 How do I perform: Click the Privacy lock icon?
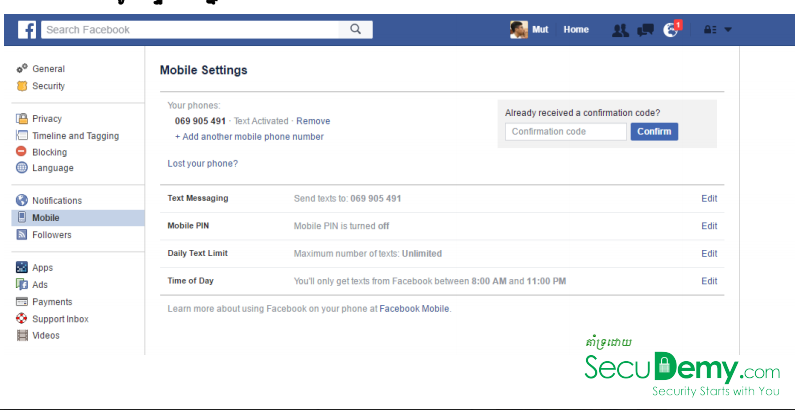click(x=22, y=119)
